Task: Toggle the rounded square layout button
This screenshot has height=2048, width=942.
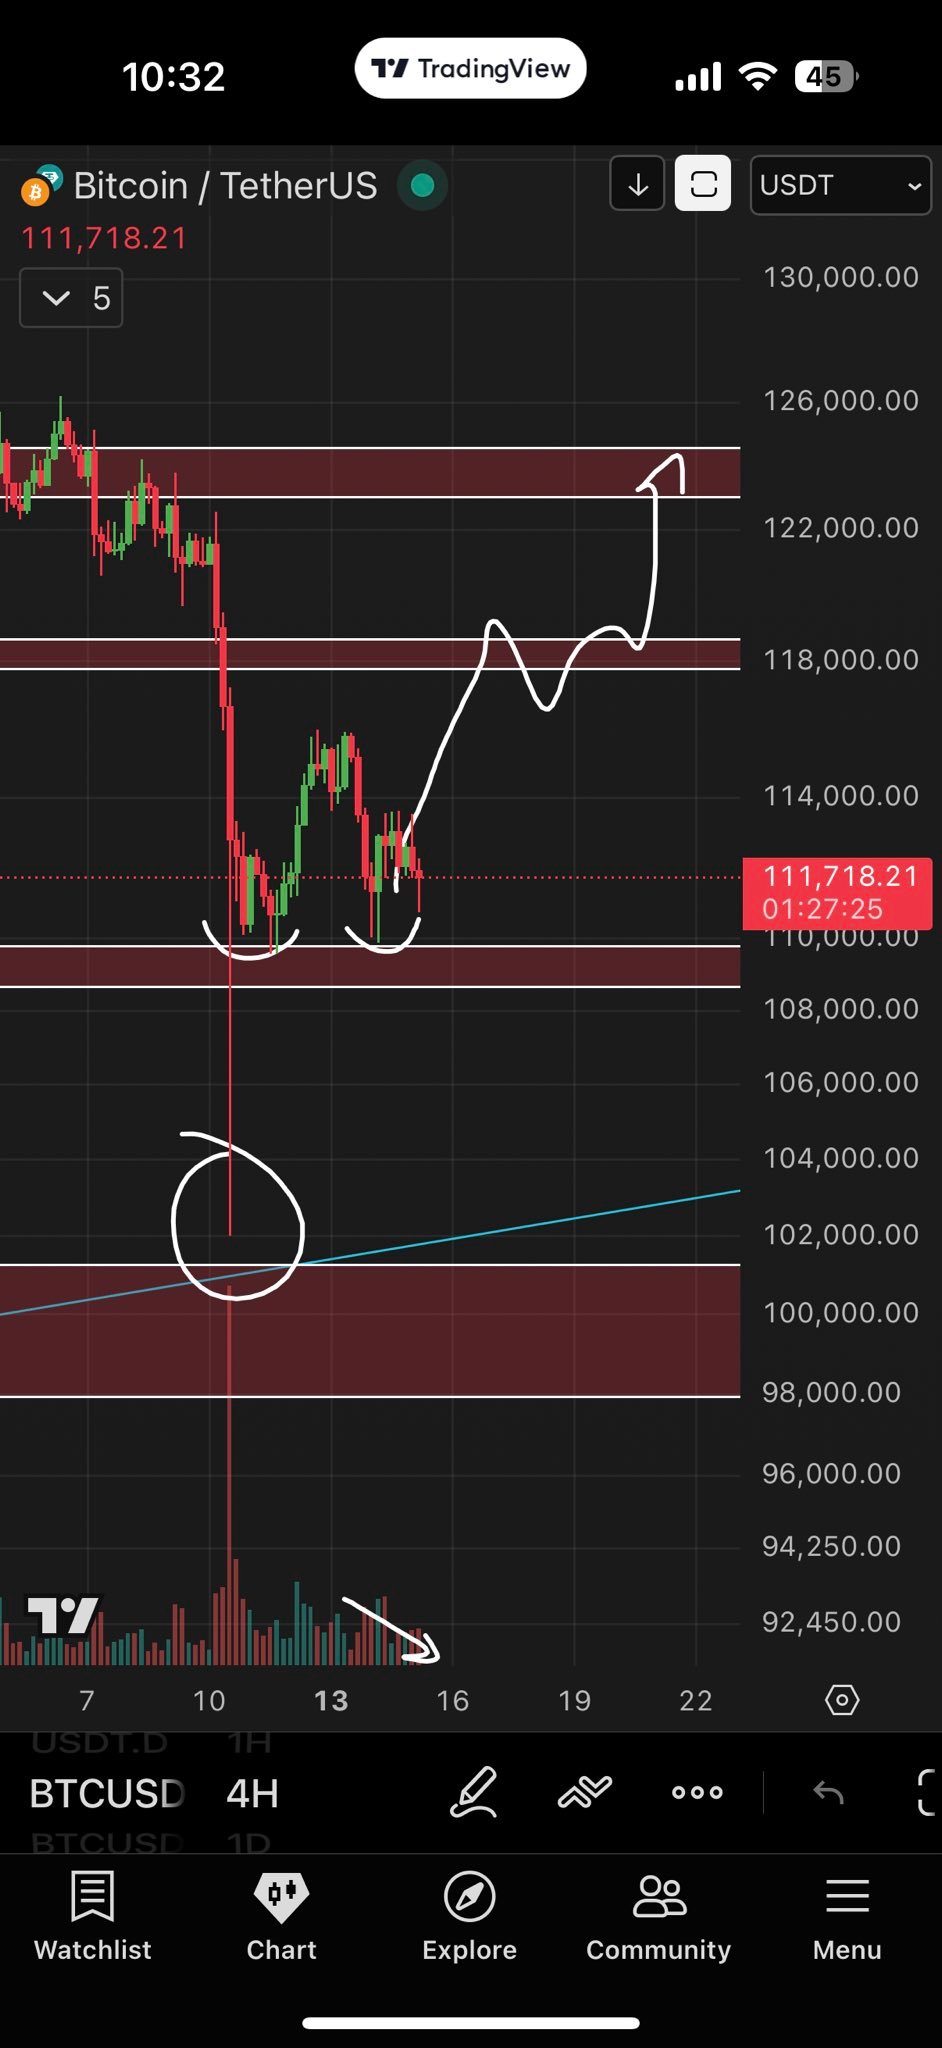Action: [703, 185]
